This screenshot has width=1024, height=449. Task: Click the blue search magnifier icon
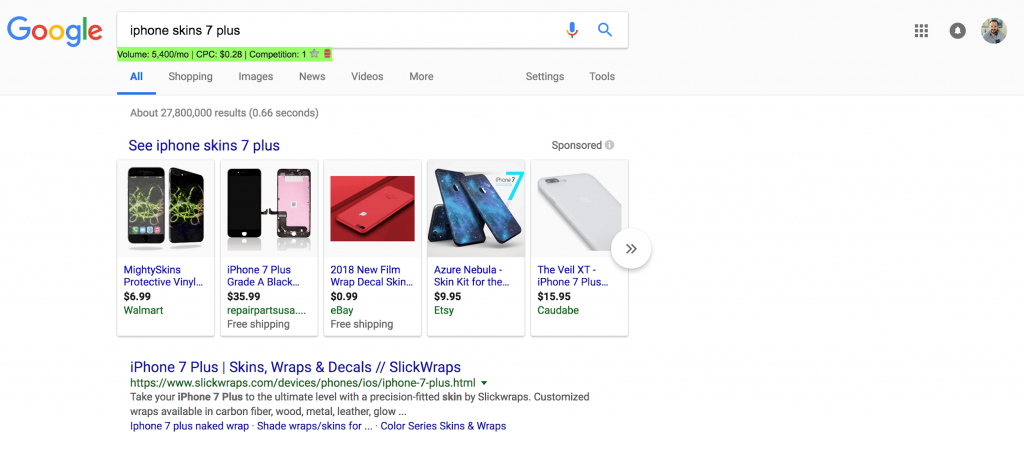[x=605, y=30]
